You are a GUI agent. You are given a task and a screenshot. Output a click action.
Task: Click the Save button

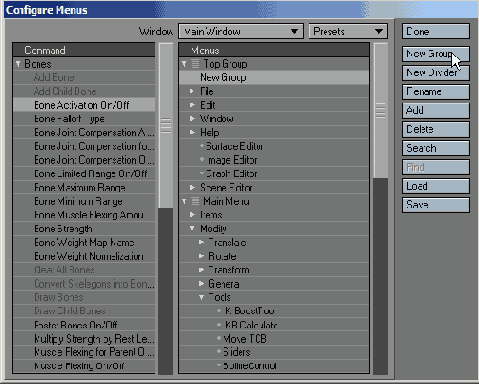coord(436,205)
